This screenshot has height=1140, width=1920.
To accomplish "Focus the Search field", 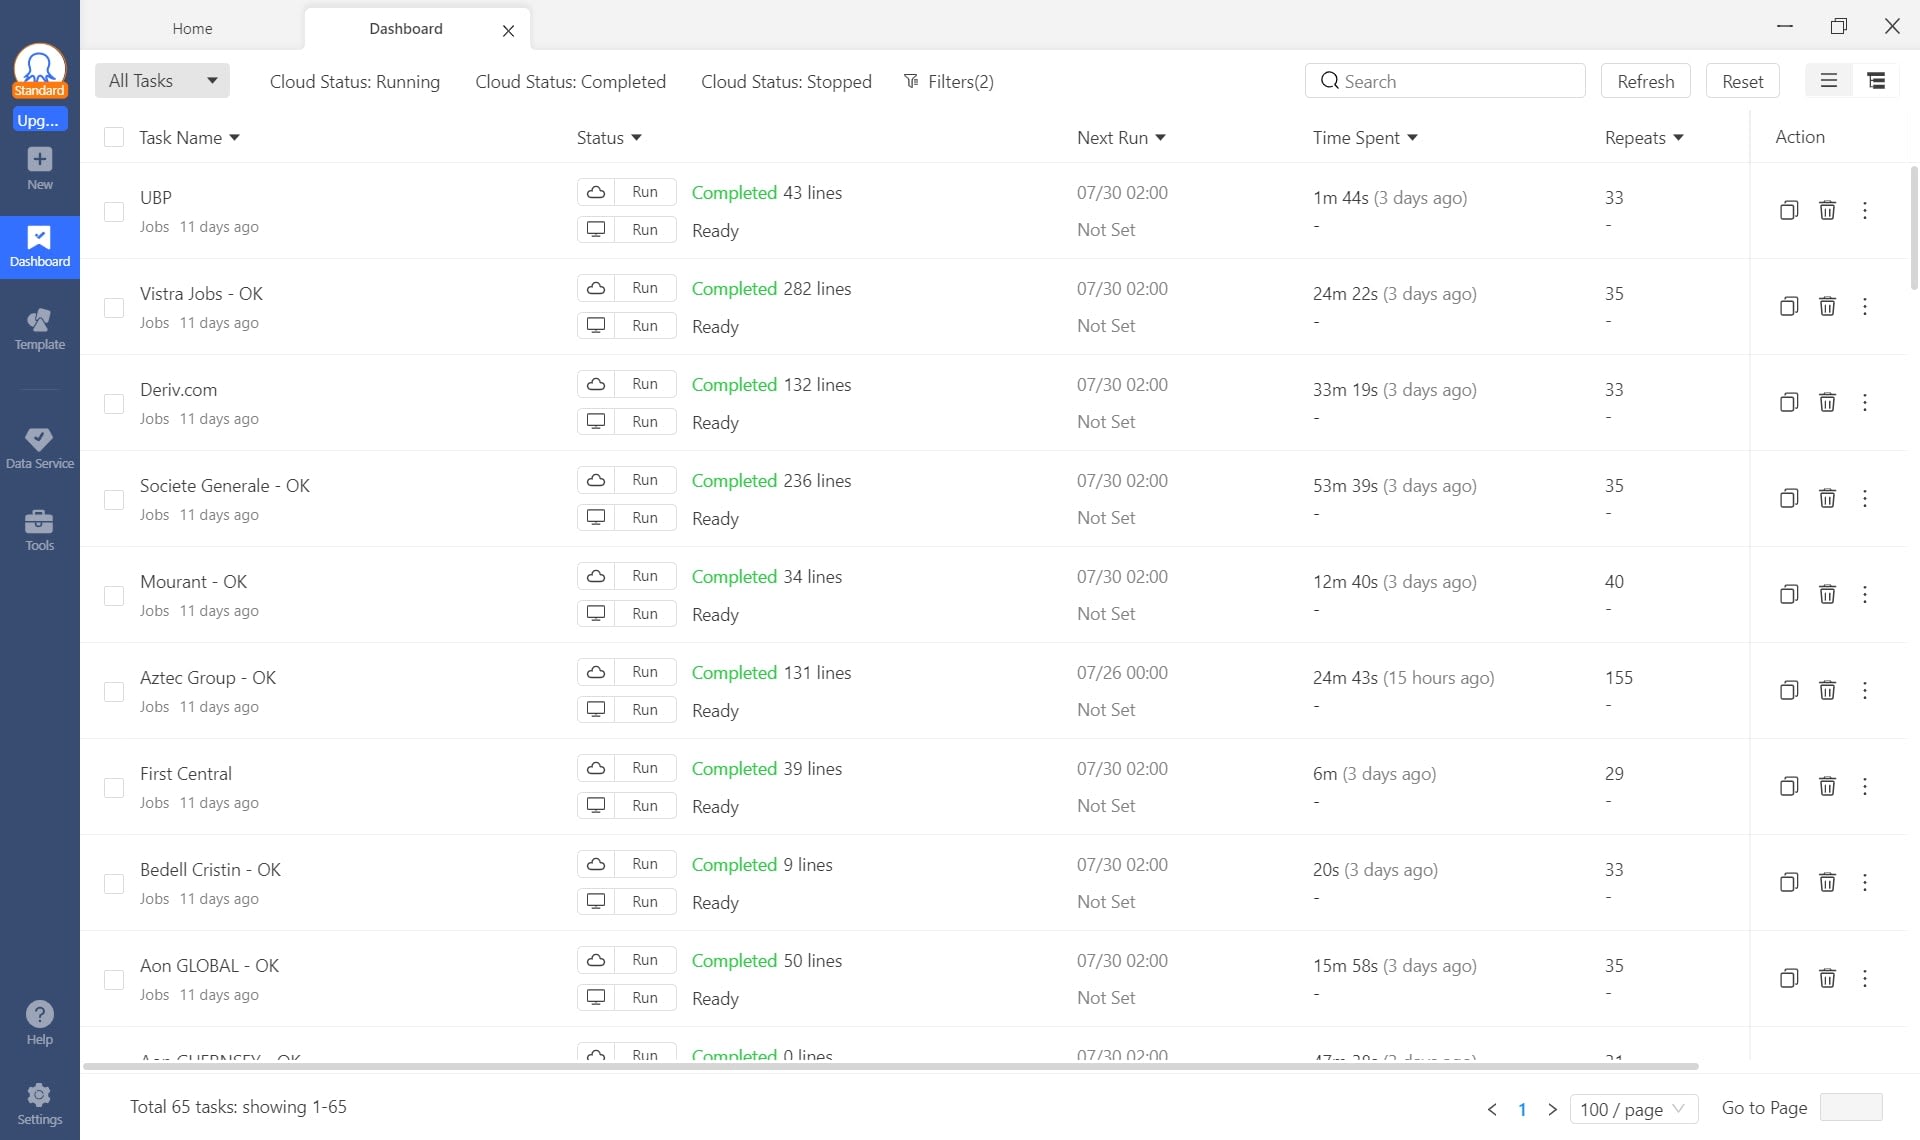I will (x=1445, y=81).
